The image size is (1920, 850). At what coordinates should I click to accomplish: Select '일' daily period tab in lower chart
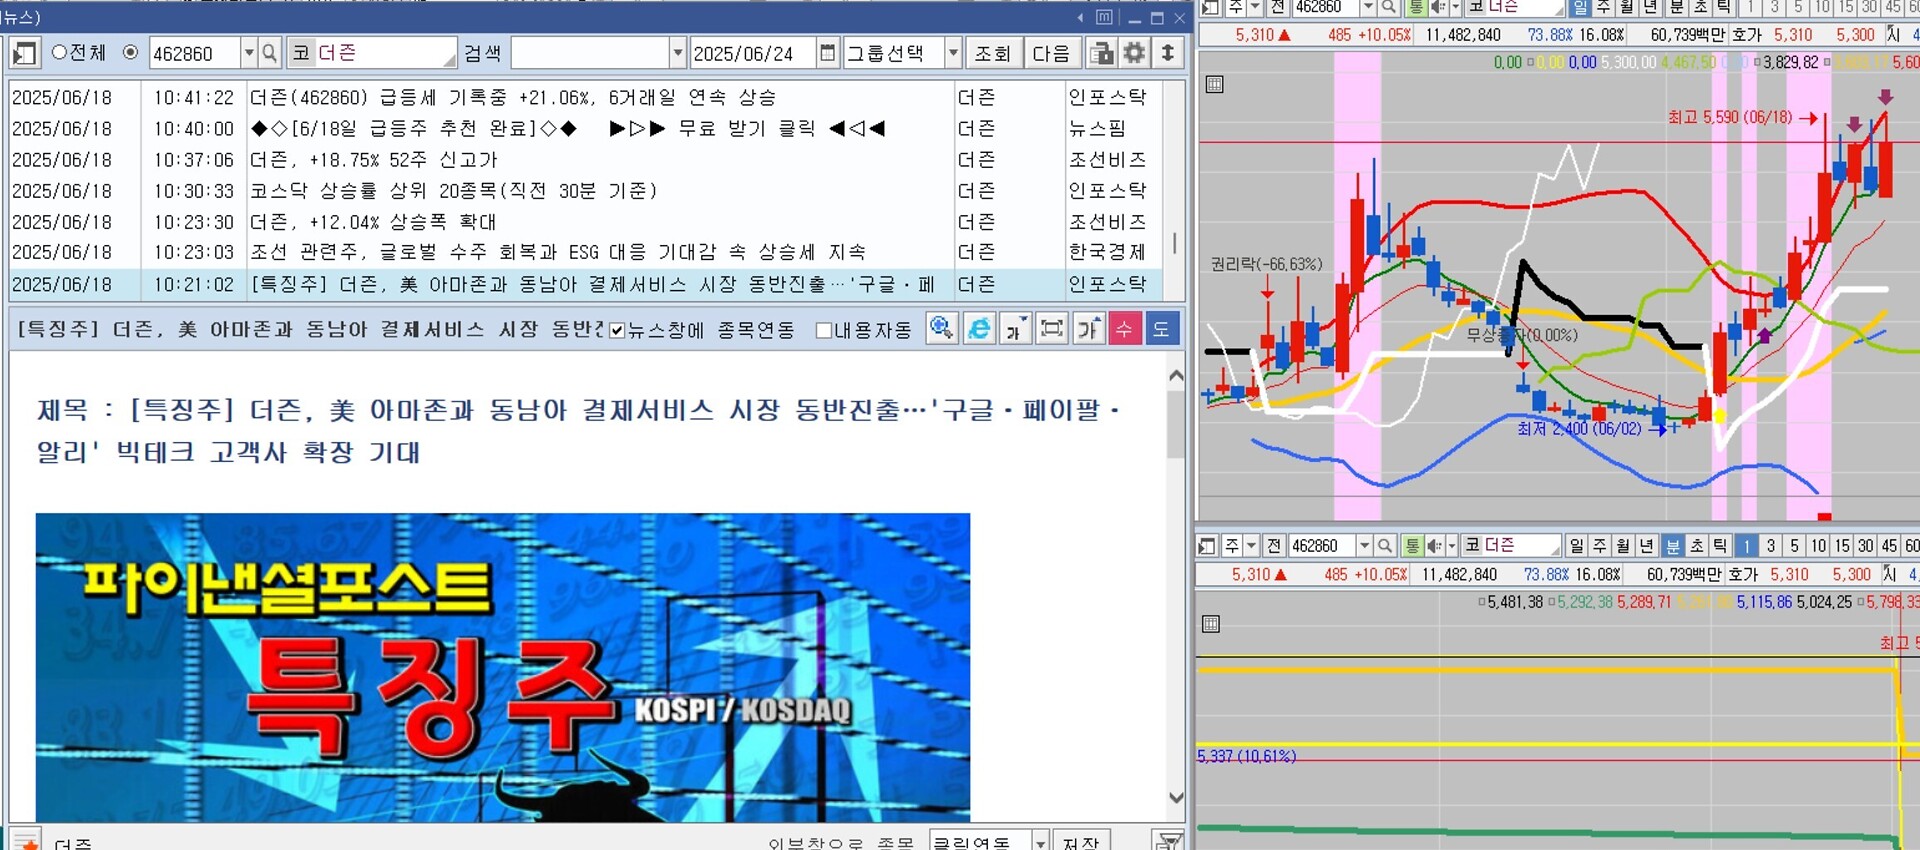point(1576,545)
